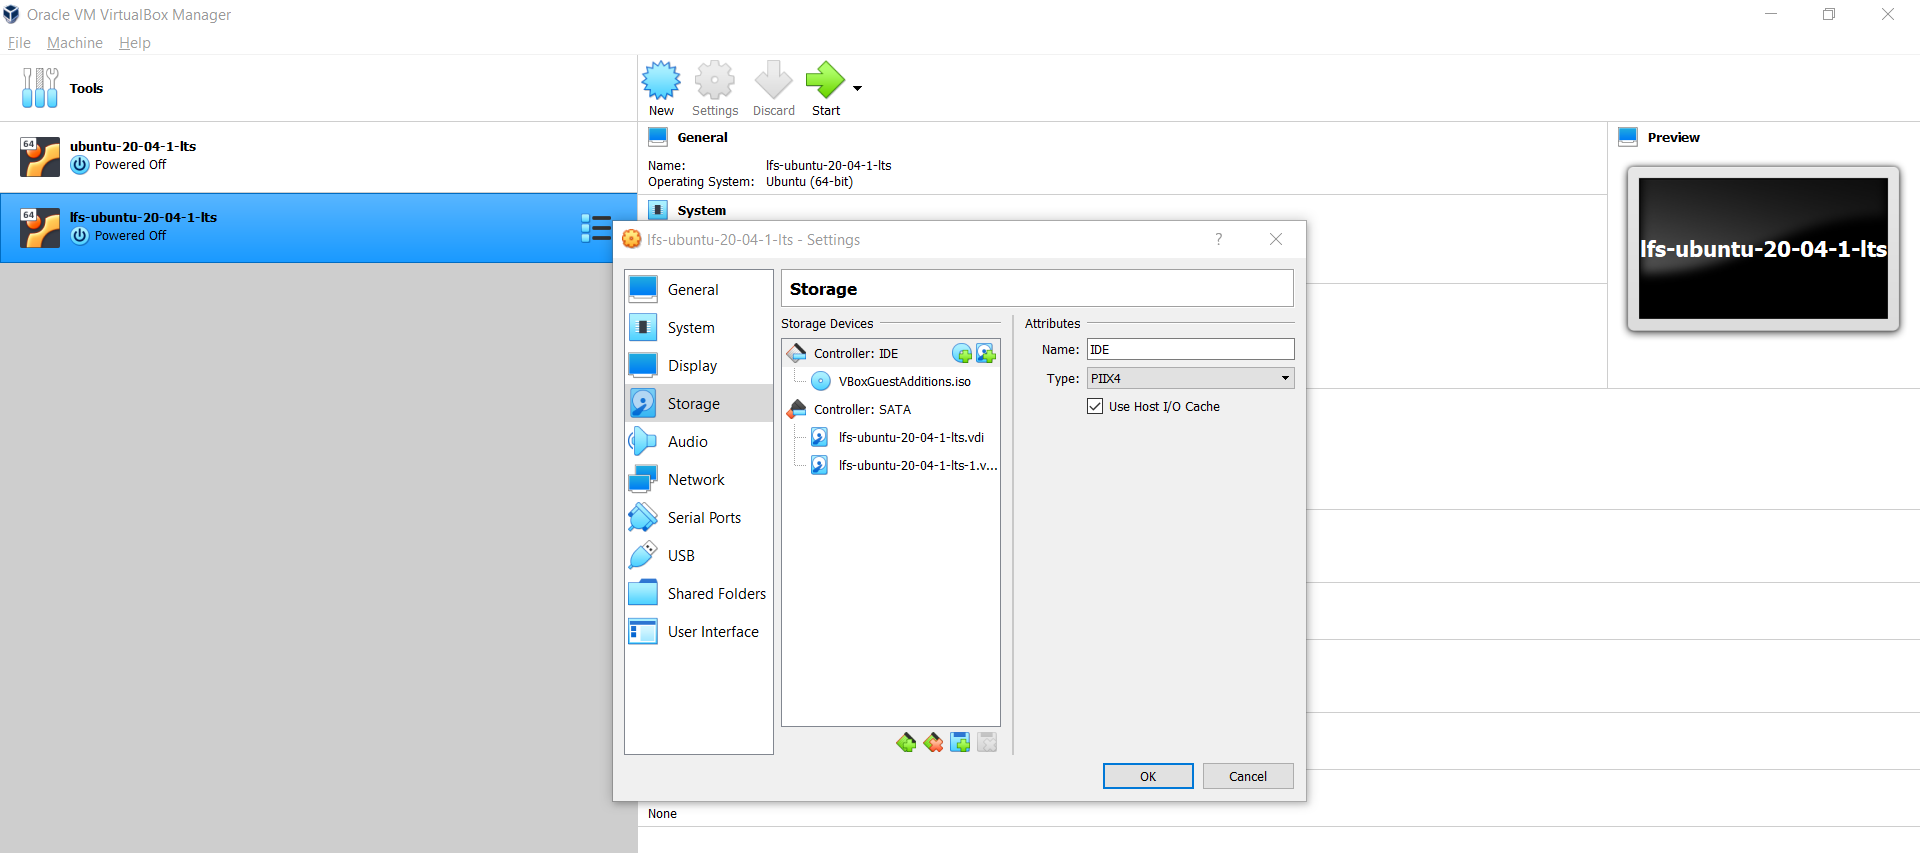Restore down the VirtualBox Manager window
The height and width of the screenshot is (853, 1920).
pos(1829,14)
